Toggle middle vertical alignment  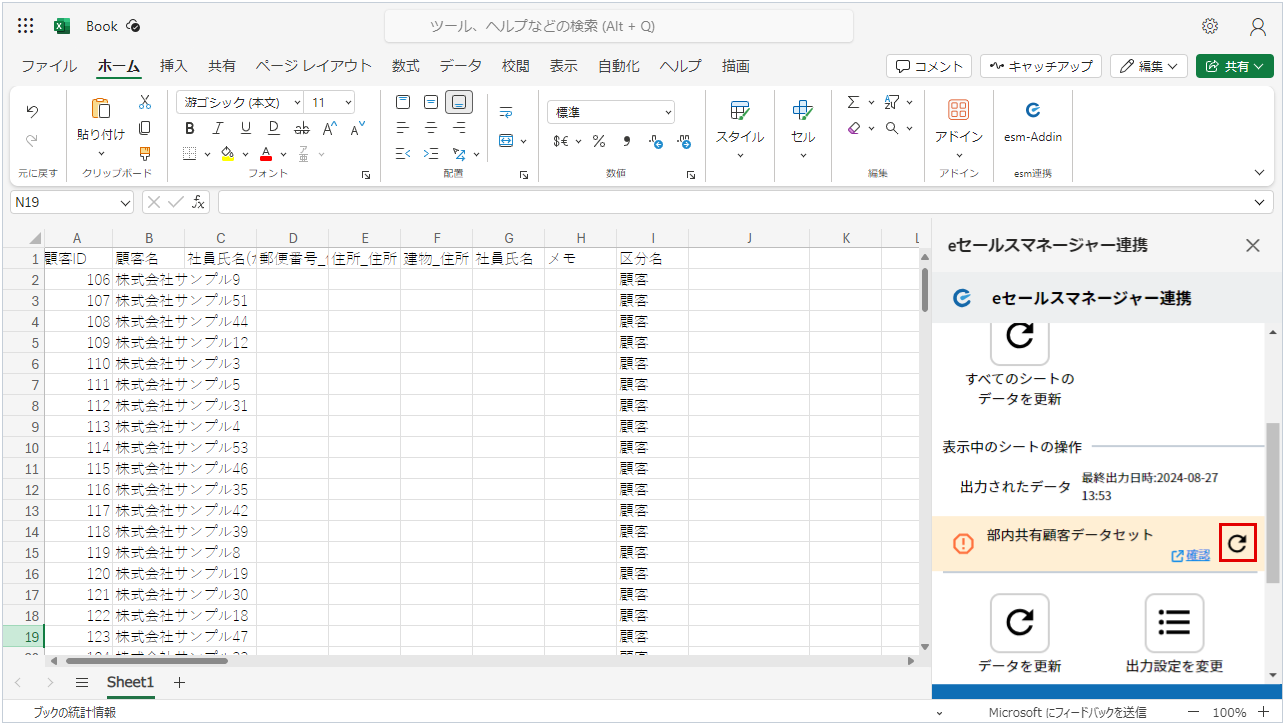[x=431, y=102]
